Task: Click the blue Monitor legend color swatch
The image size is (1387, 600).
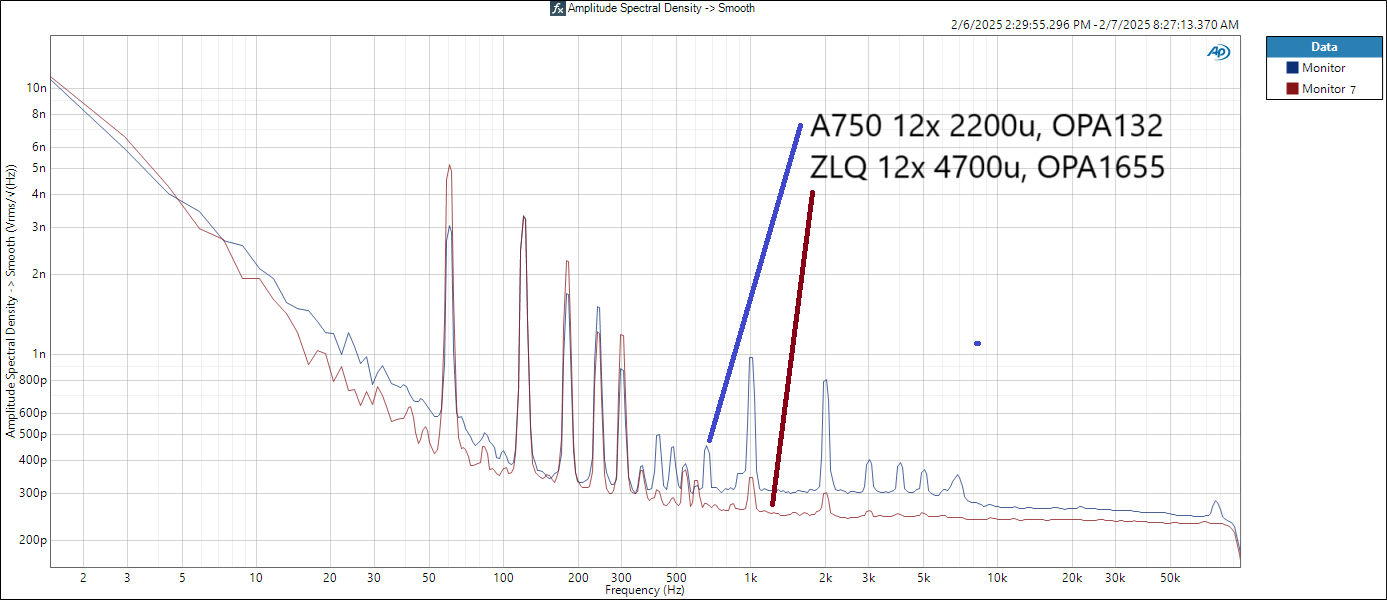Action: pyautogui.click(x=1292, y=68)
